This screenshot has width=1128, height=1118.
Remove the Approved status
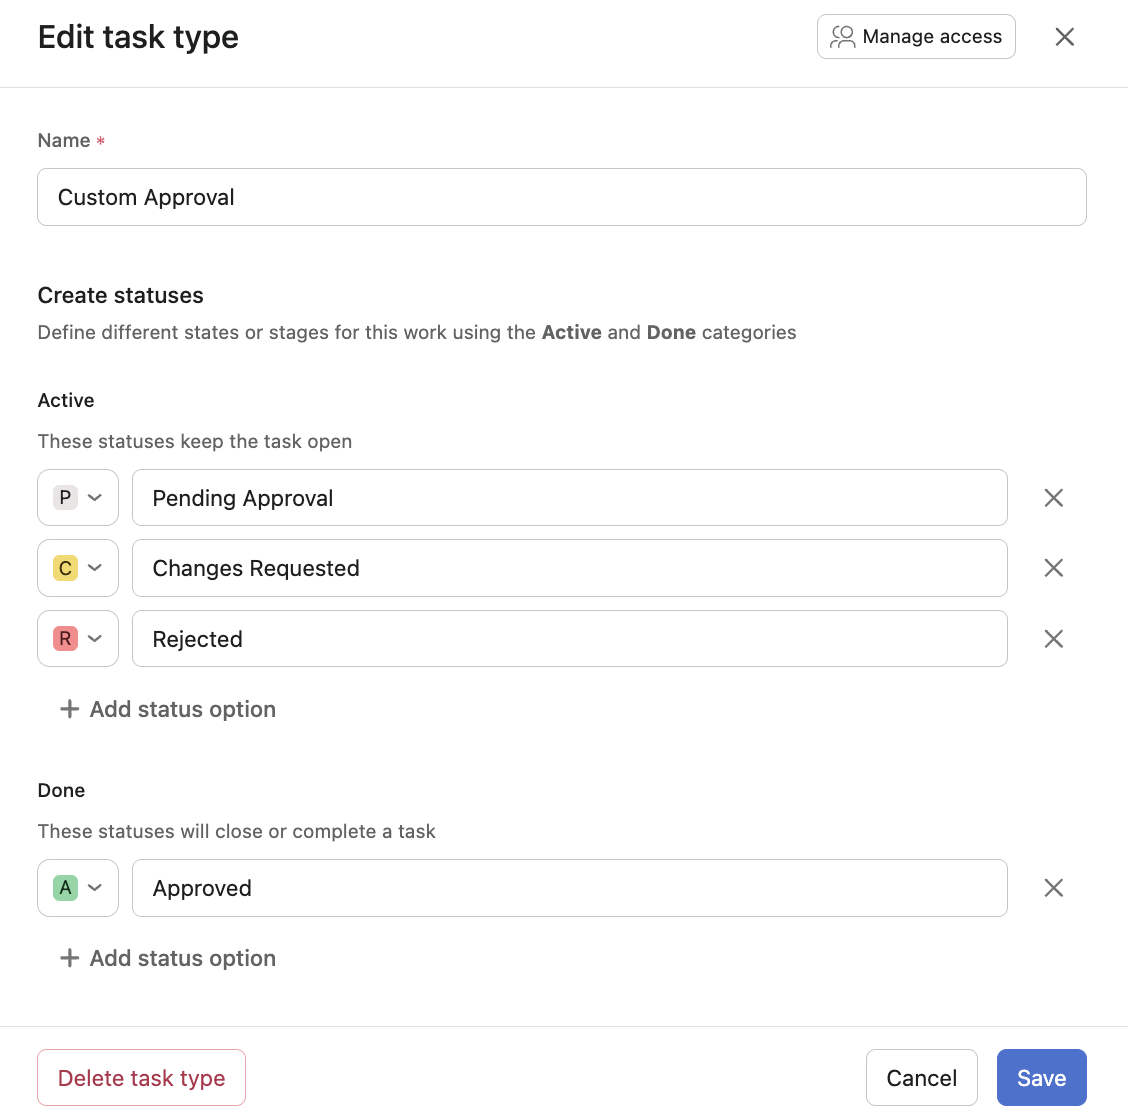point(1053,888)
